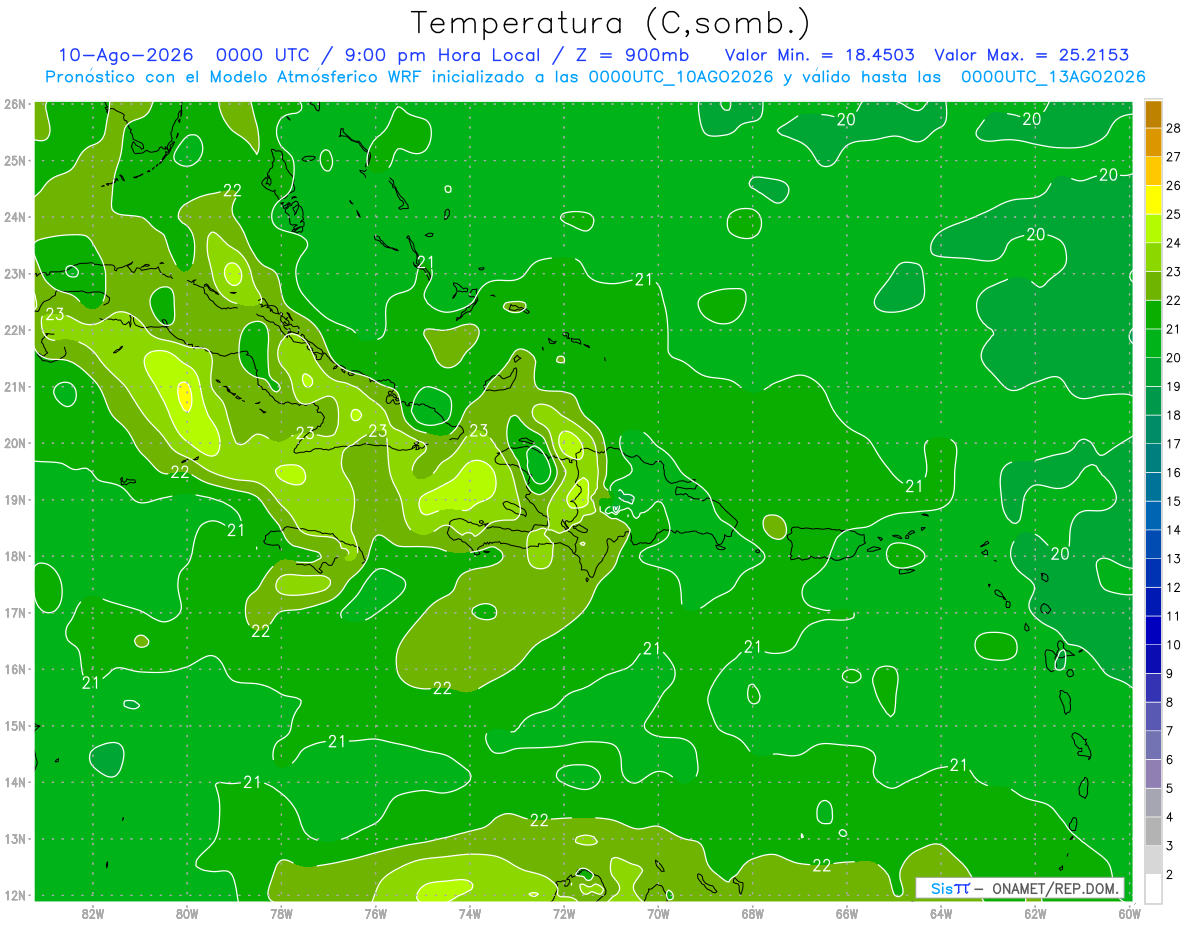Click the color scale label "15"
The width and height of the screenshot is (1200, 927).
point(1174,501)
